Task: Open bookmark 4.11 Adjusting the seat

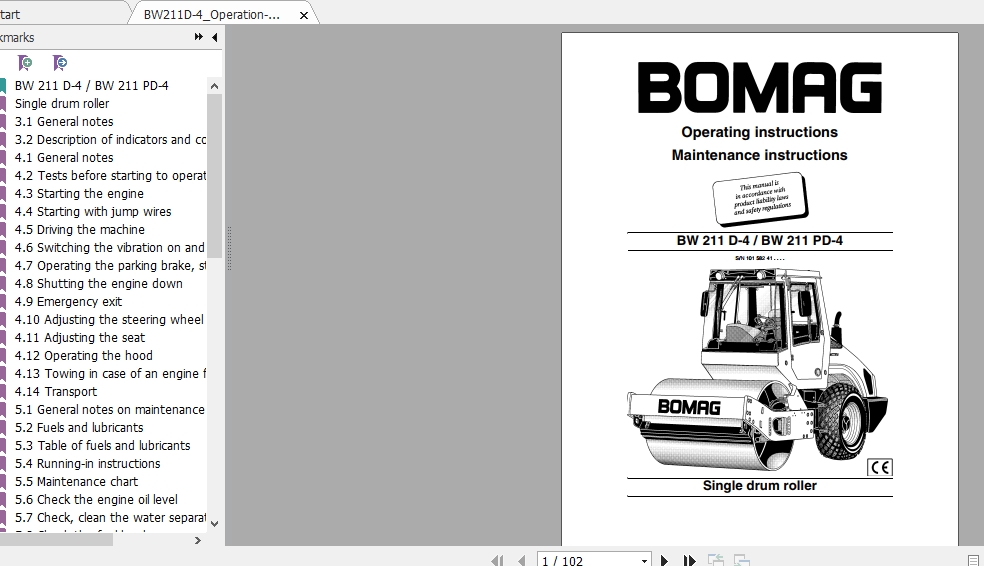Action: 80,338
